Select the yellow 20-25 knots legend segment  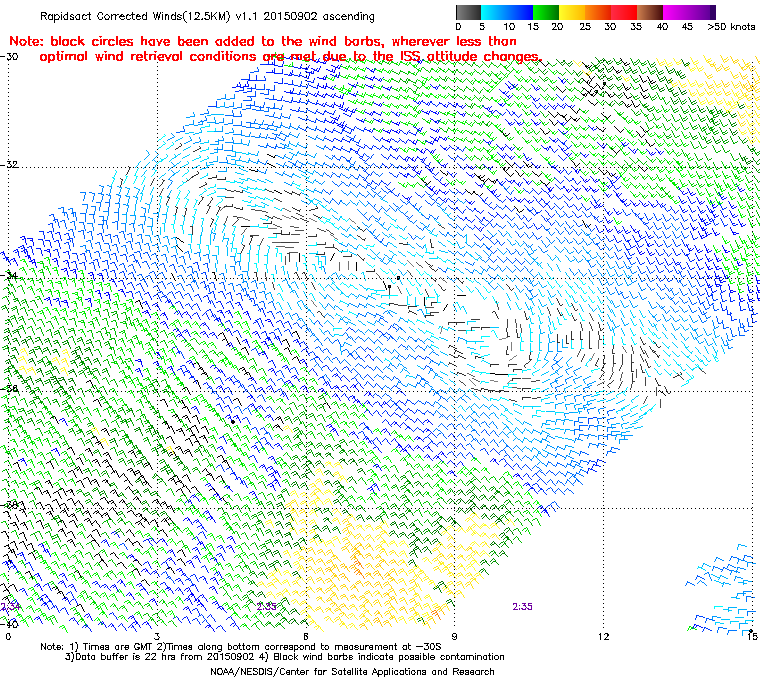point(572,12)
